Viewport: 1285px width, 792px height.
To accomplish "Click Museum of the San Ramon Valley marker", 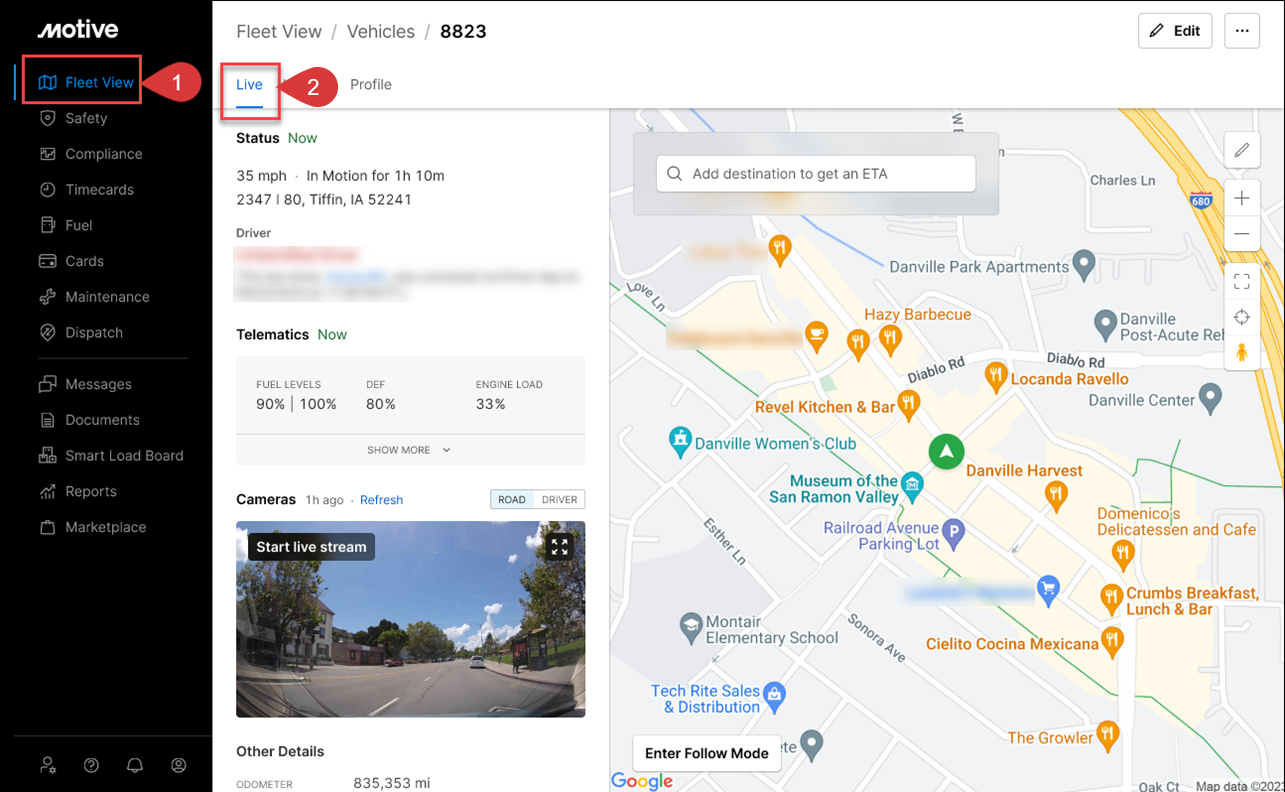I will [912, 486].
